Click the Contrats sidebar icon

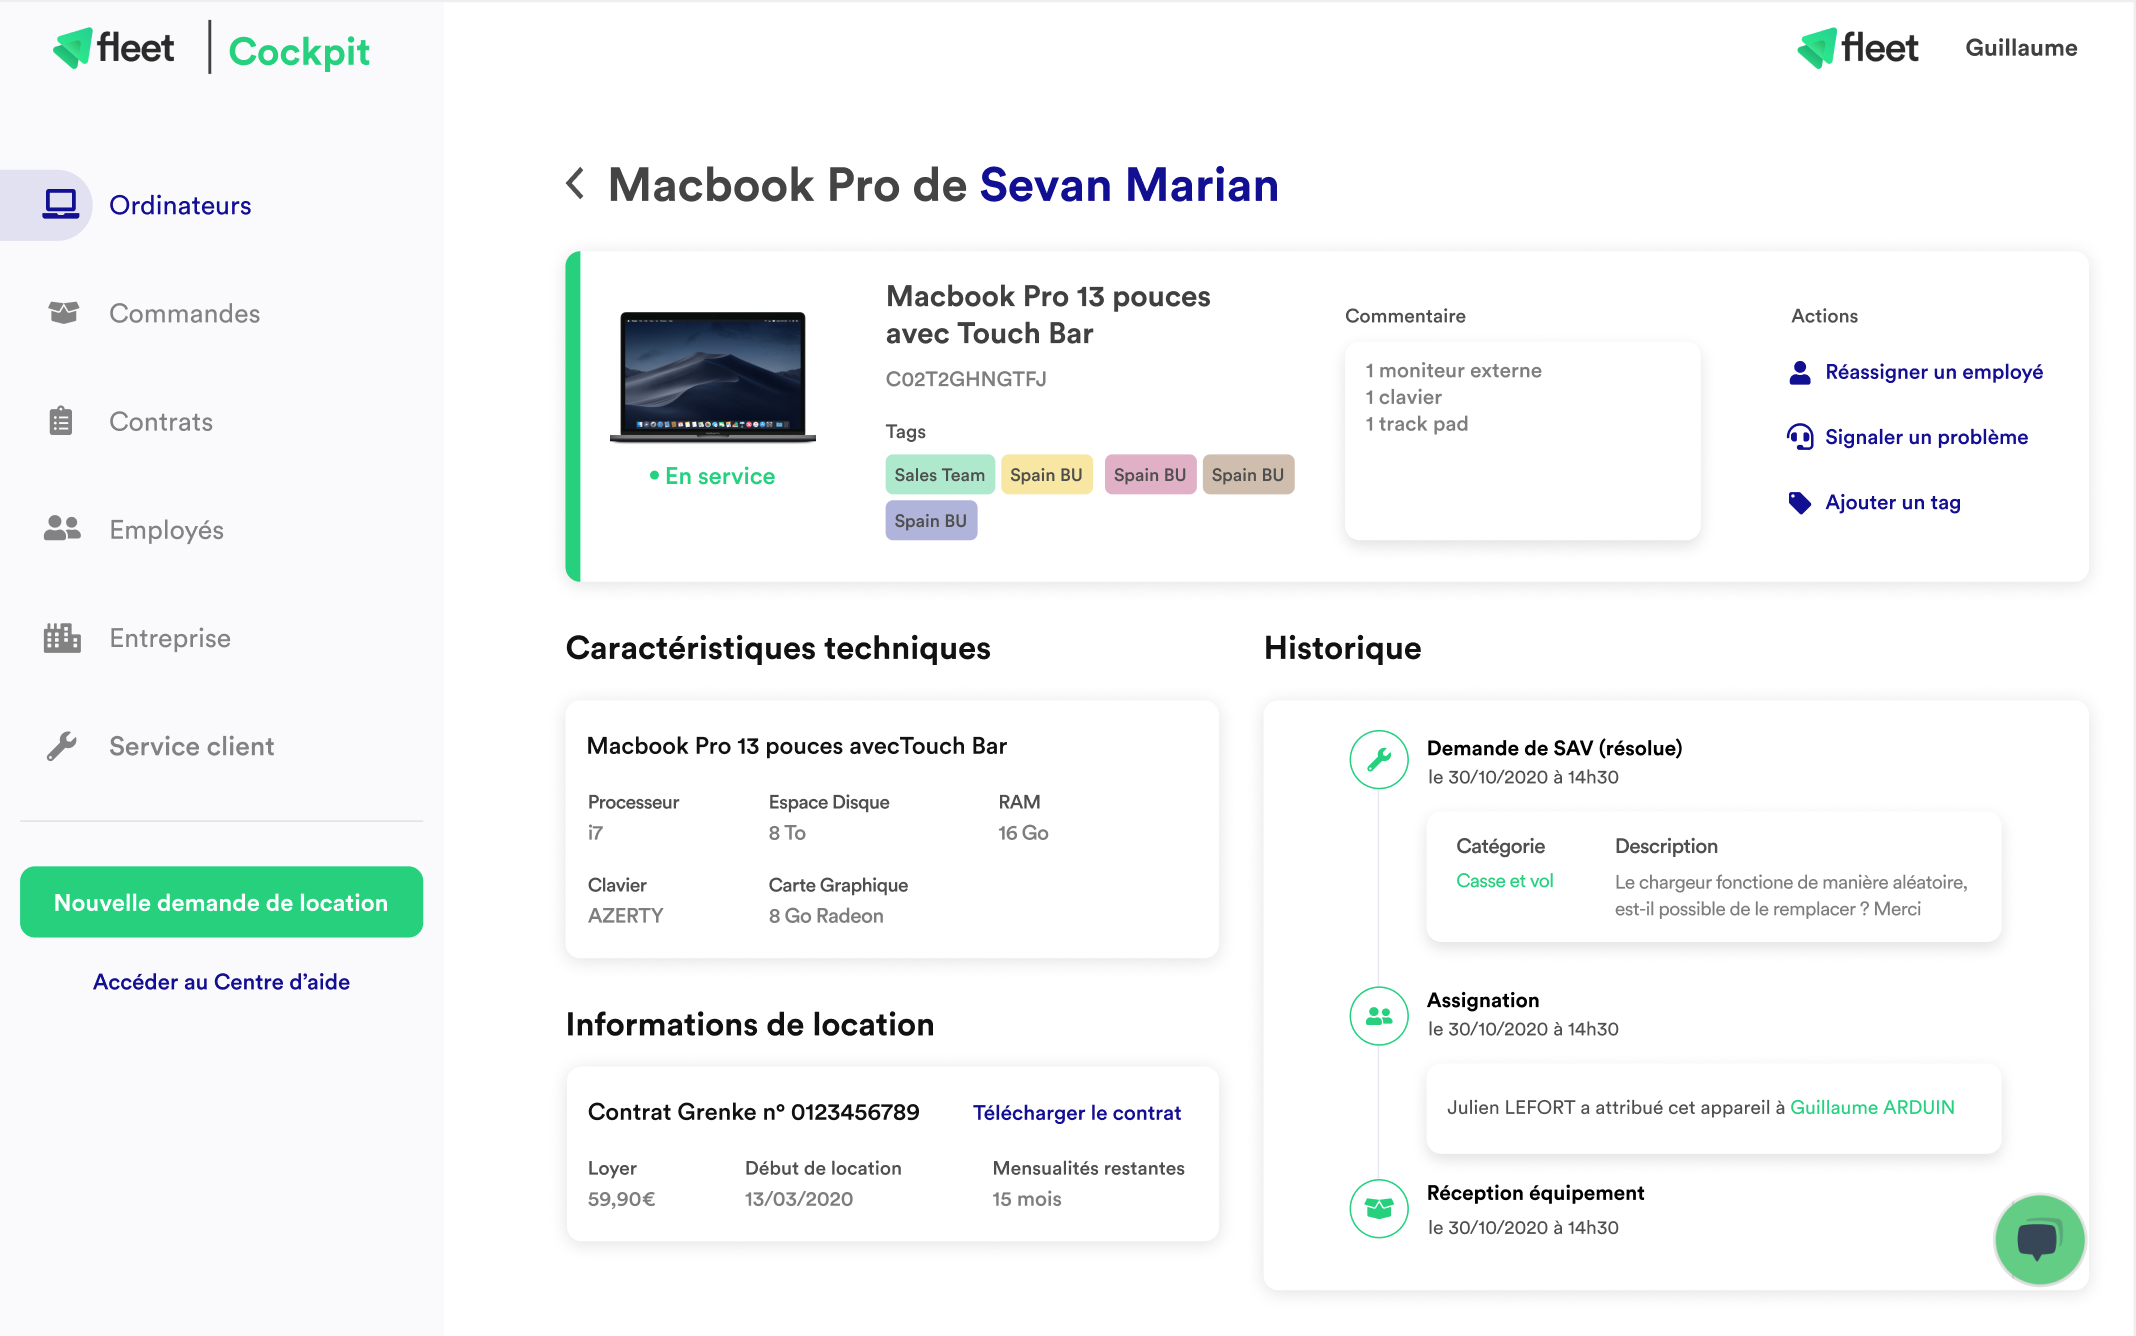(60, 420)
